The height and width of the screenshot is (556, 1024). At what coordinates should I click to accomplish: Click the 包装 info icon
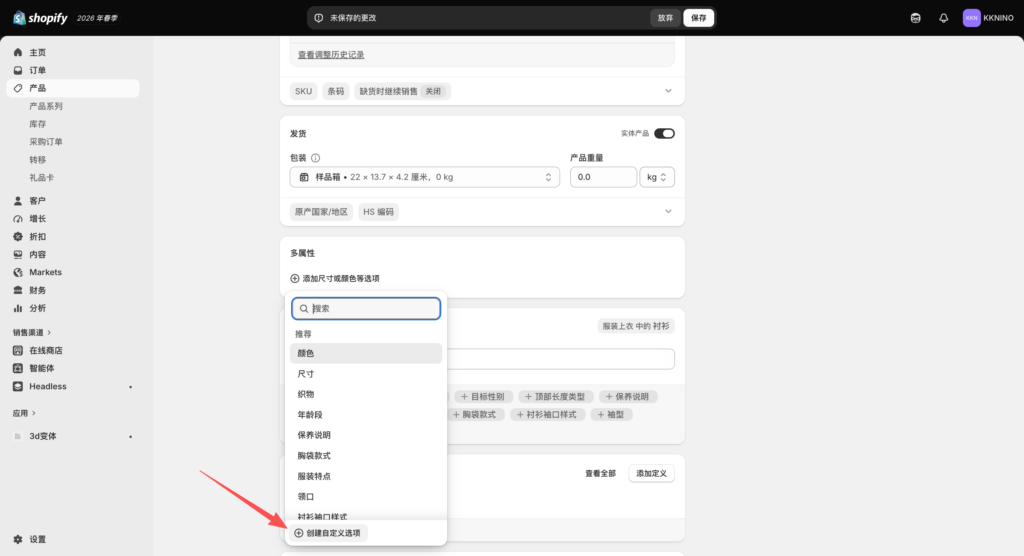pos(315,158)
